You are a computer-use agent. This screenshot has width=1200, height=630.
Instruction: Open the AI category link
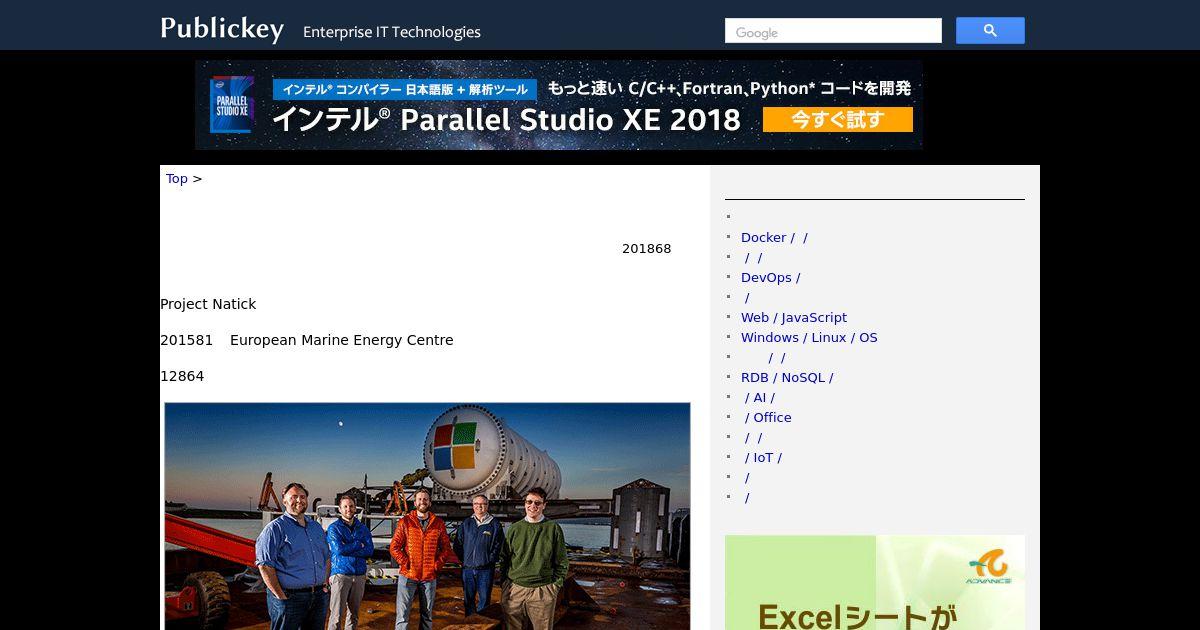[x=760, y=398]
